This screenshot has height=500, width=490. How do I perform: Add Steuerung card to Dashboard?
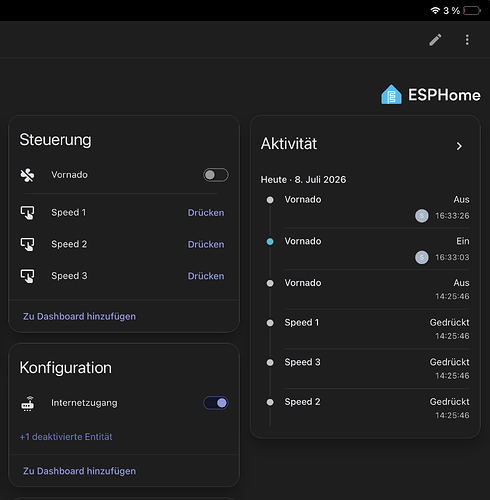(79, 316)
